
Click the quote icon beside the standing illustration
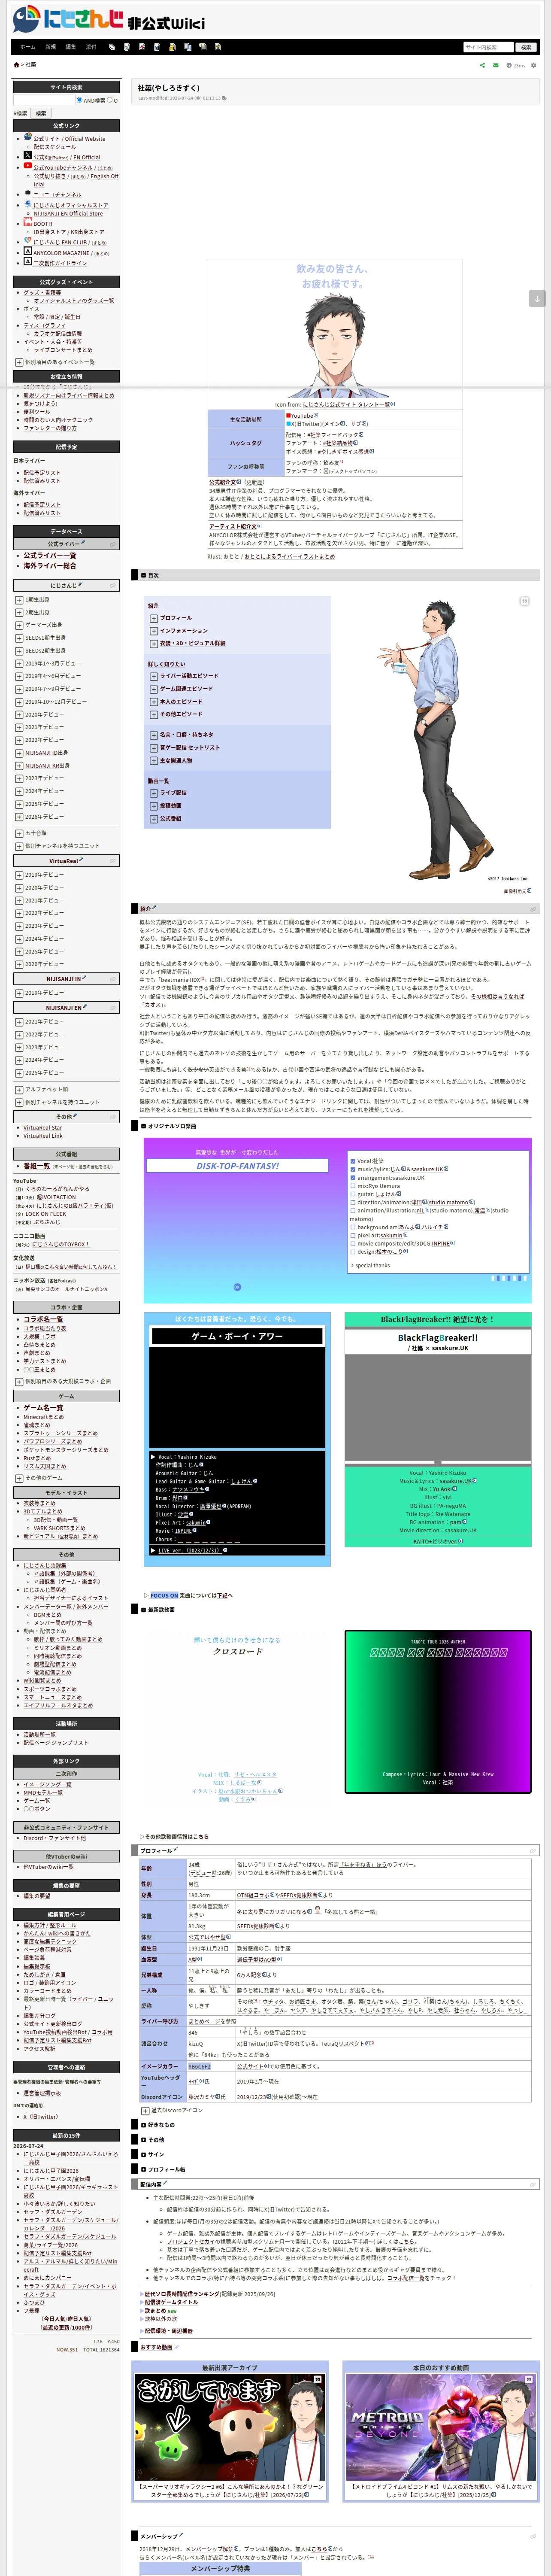click(524, 601)
